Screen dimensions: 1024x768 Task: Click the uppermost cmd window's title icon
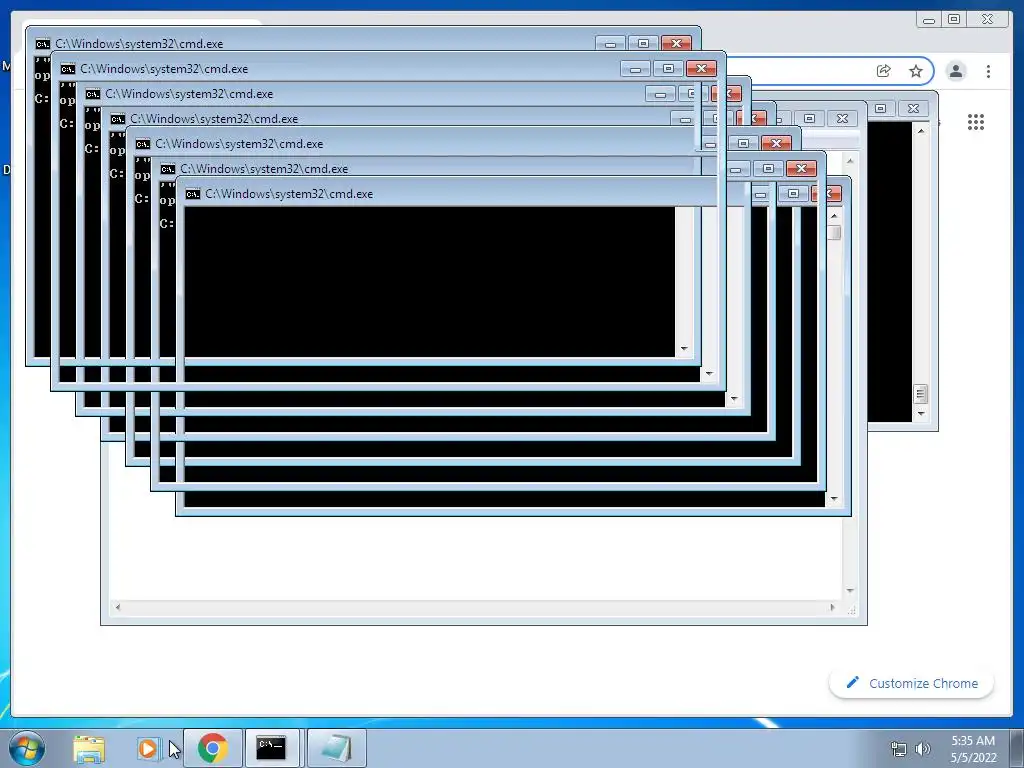click(x=42, y=44)
